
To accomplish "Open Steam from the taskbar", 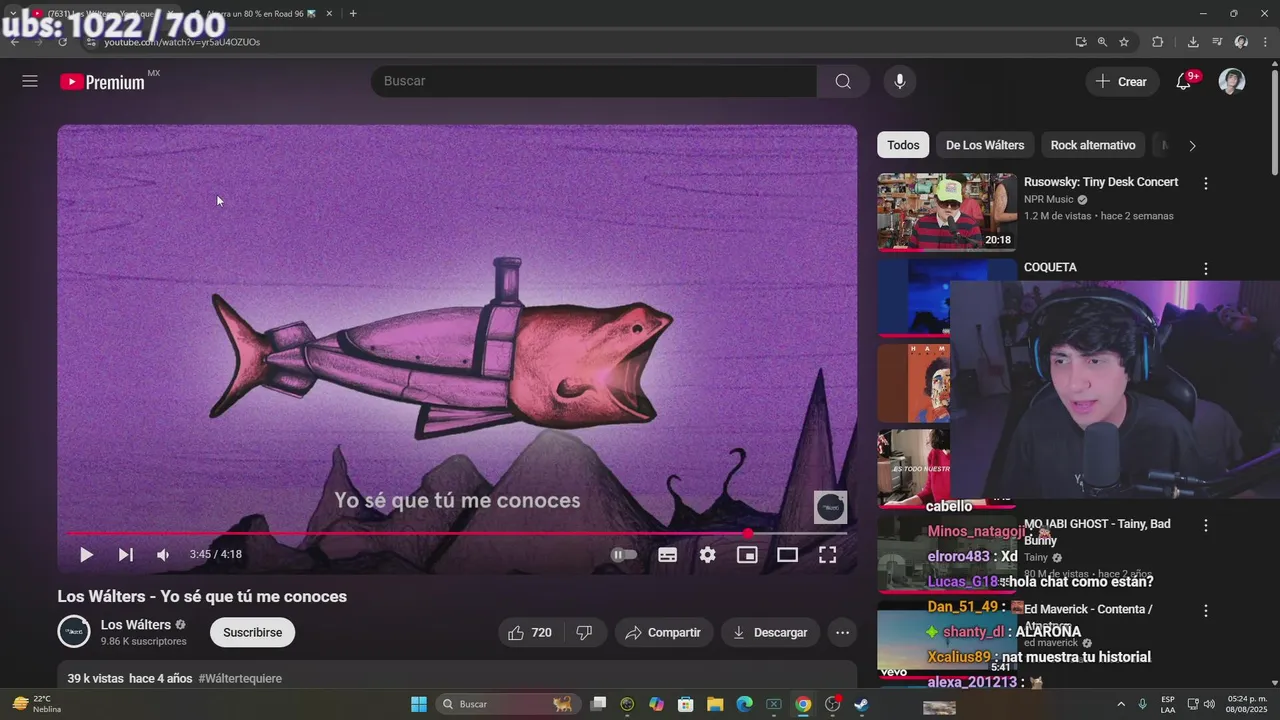I will click(x=861, y=704).
